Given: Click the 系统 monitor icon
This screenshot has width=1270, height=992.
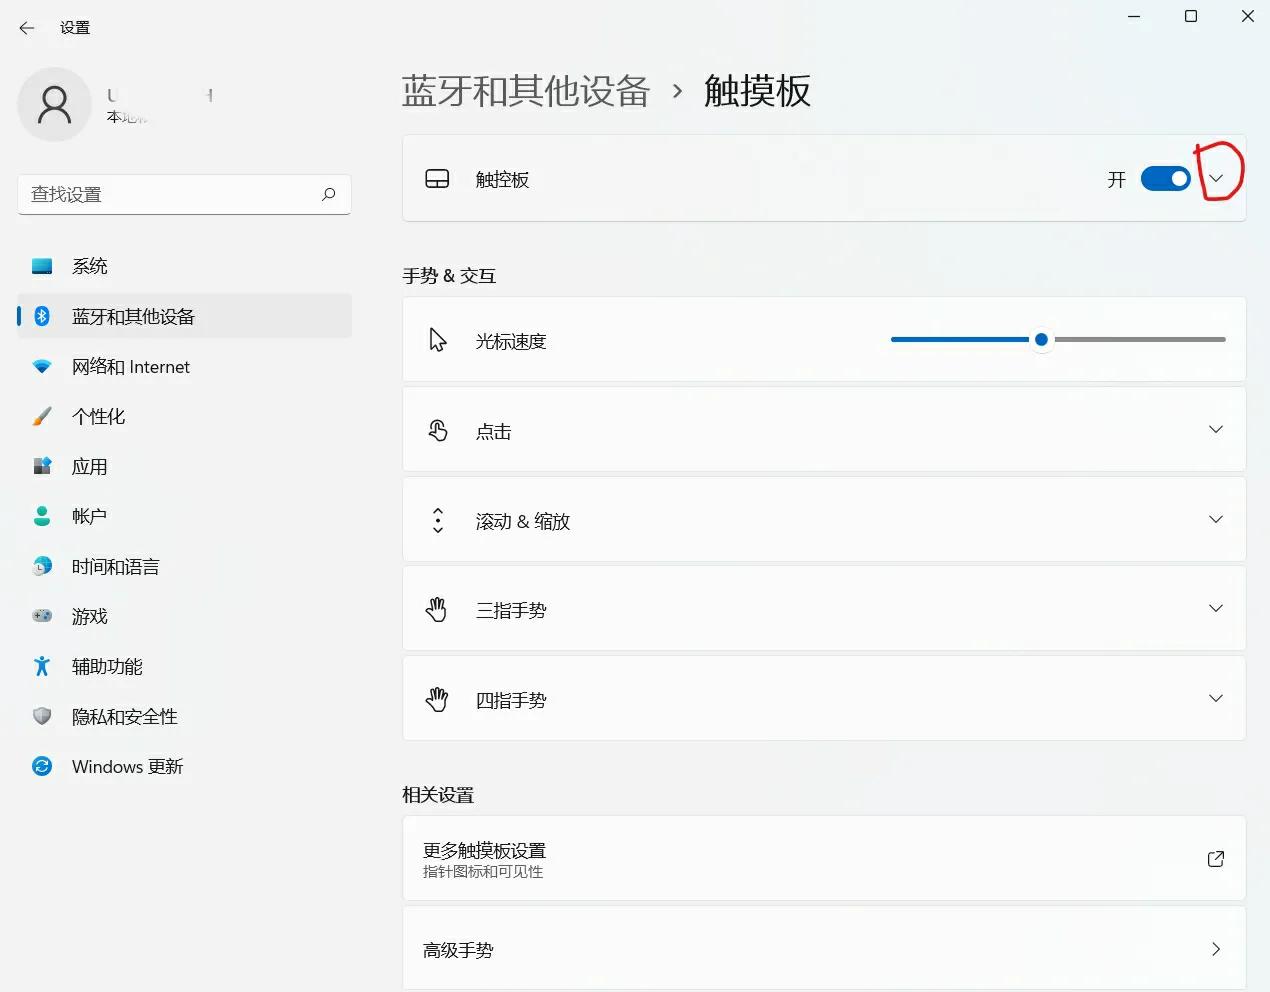Looking at the screenshot, I should pos(42,266).
